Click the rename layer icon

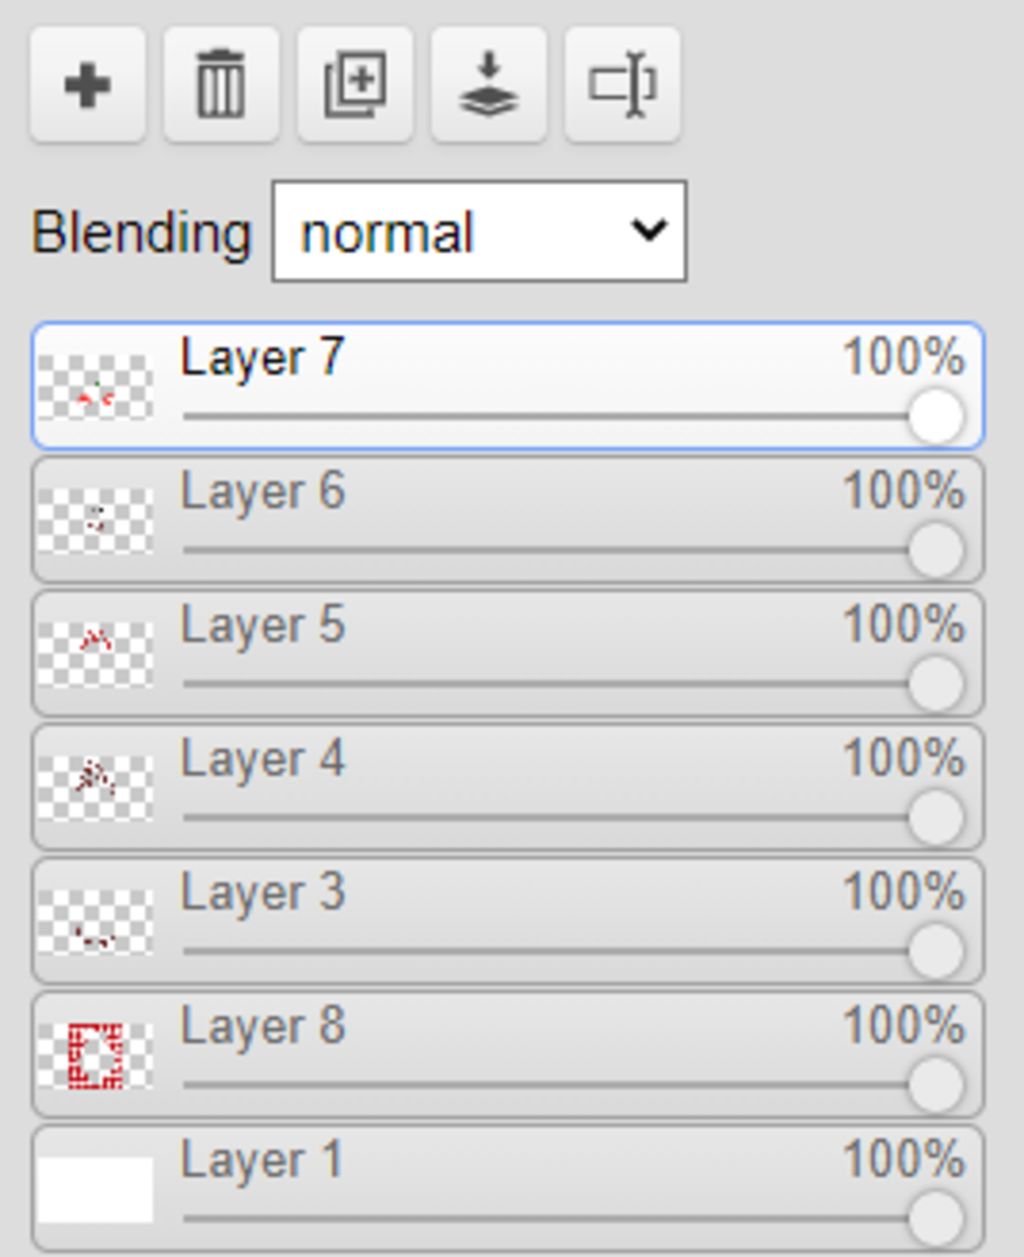point(622,85)
